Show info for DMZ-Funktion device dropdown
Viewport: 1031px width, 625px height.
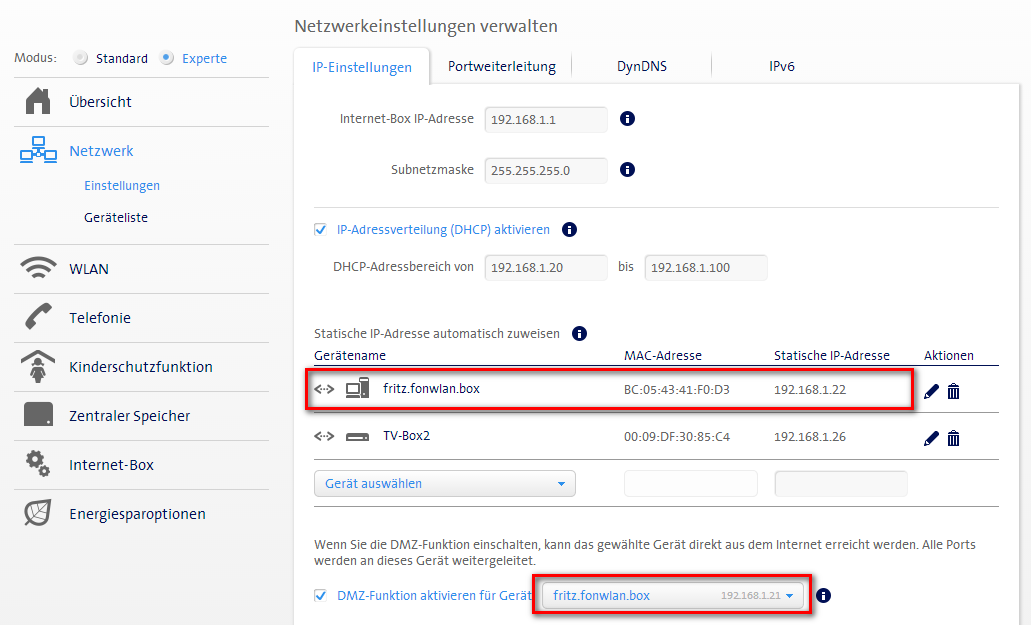coord(824,596)
